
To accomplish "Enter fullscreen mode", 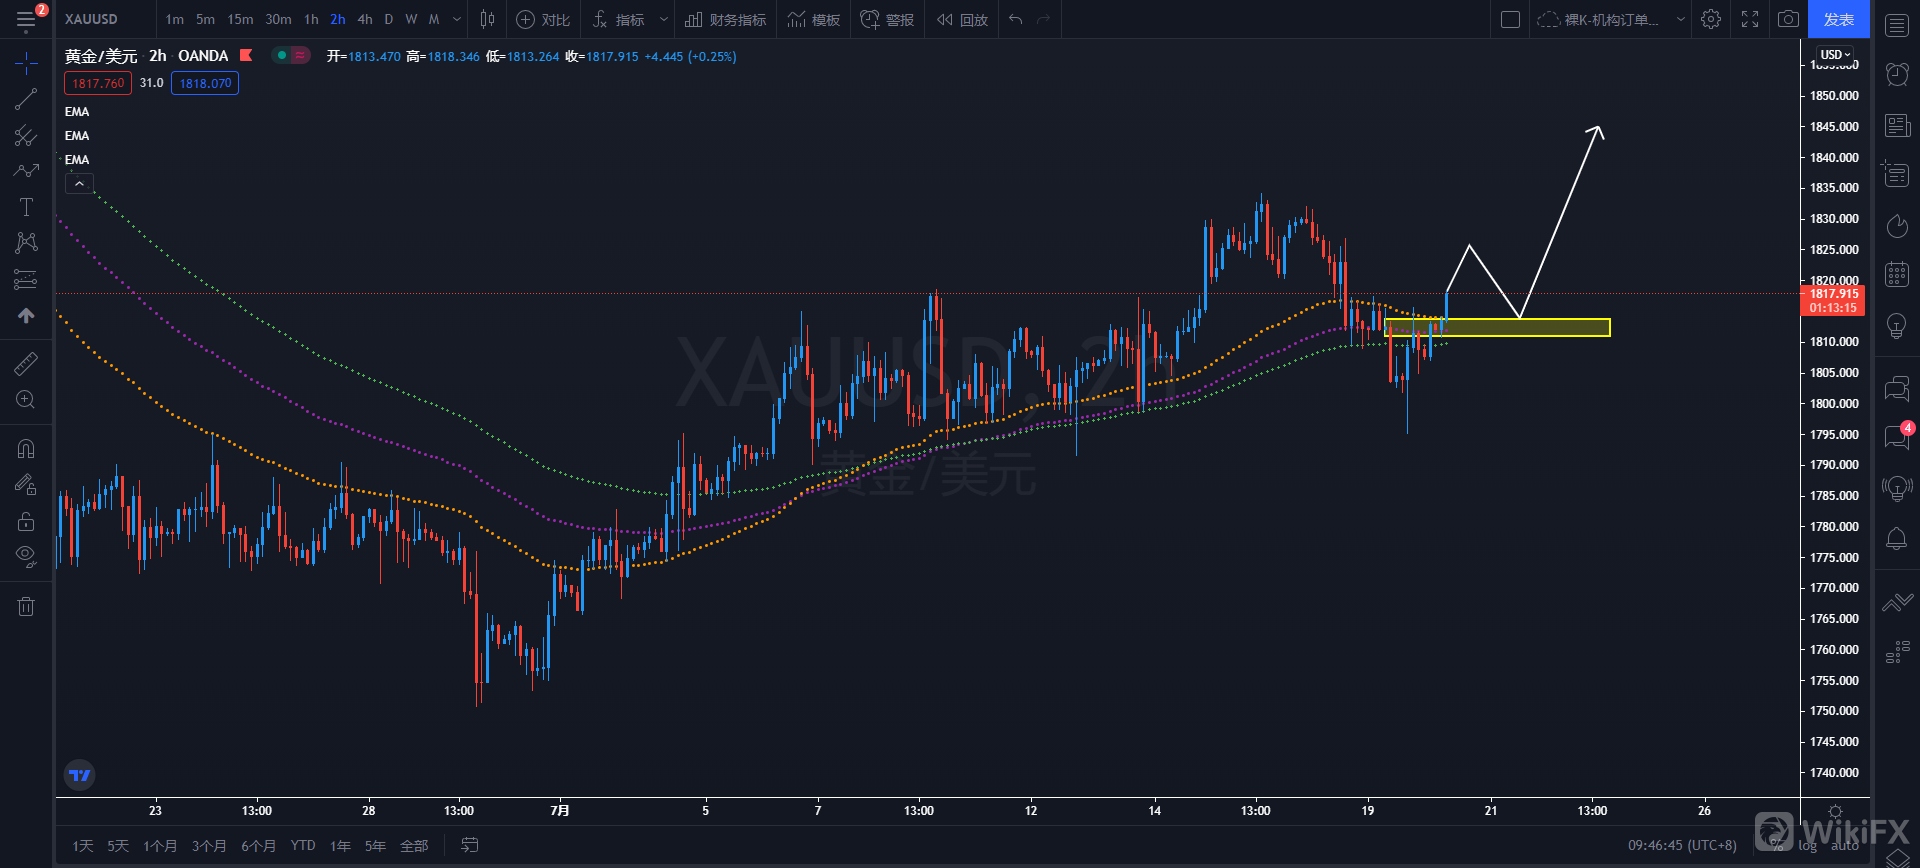I will pyautogui.click(x=1750, y=19).
